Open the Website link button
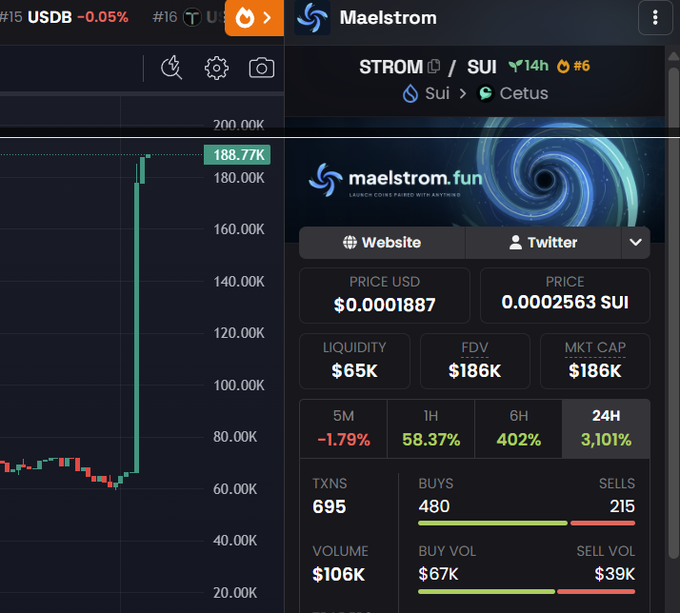 coord(382,242)
